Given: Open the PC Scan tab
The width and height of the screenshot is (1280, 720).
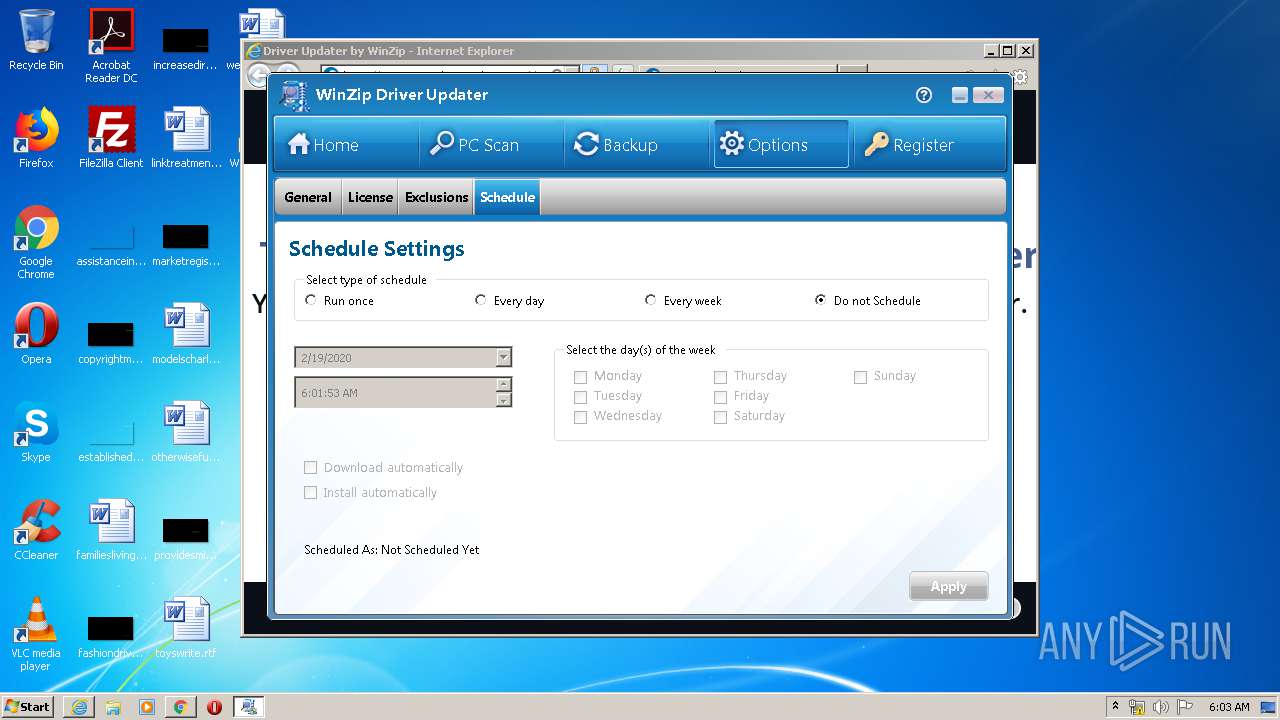Looking at the screenshot, I should [x=474, y=145].
